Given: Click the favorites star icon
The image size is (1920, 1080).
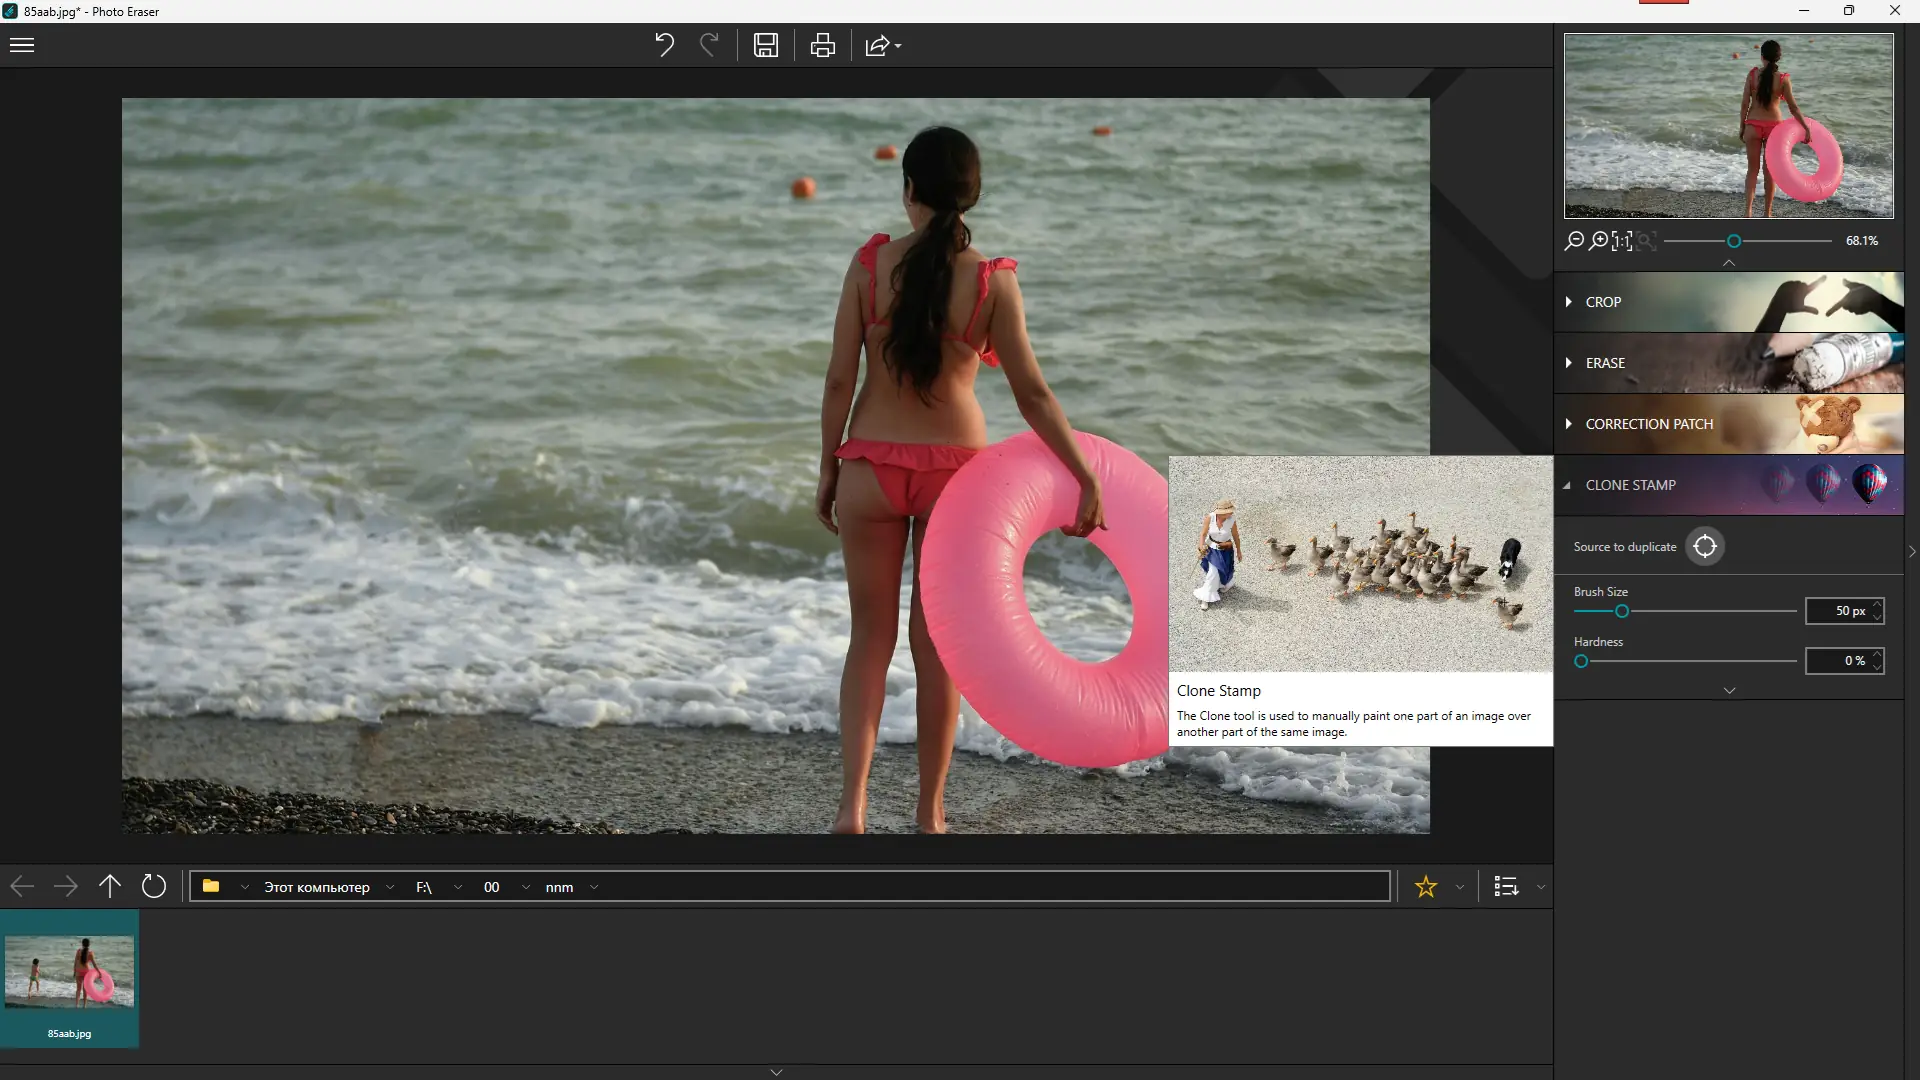Looking at the screenshot, I should coord(1426,887).
